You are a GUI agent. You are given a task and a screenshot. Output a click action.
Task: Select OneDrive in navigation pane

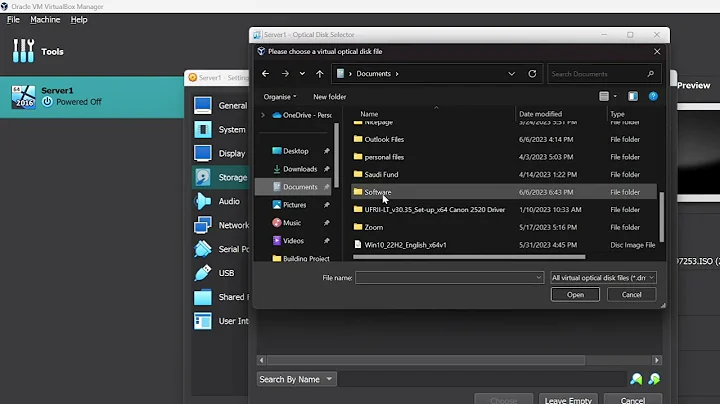click(x=302, y=115)
